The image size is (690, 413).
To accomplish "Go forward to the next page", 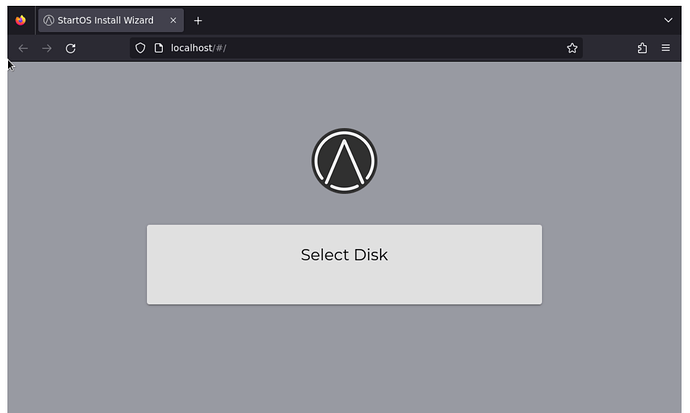I will (46, 48).
